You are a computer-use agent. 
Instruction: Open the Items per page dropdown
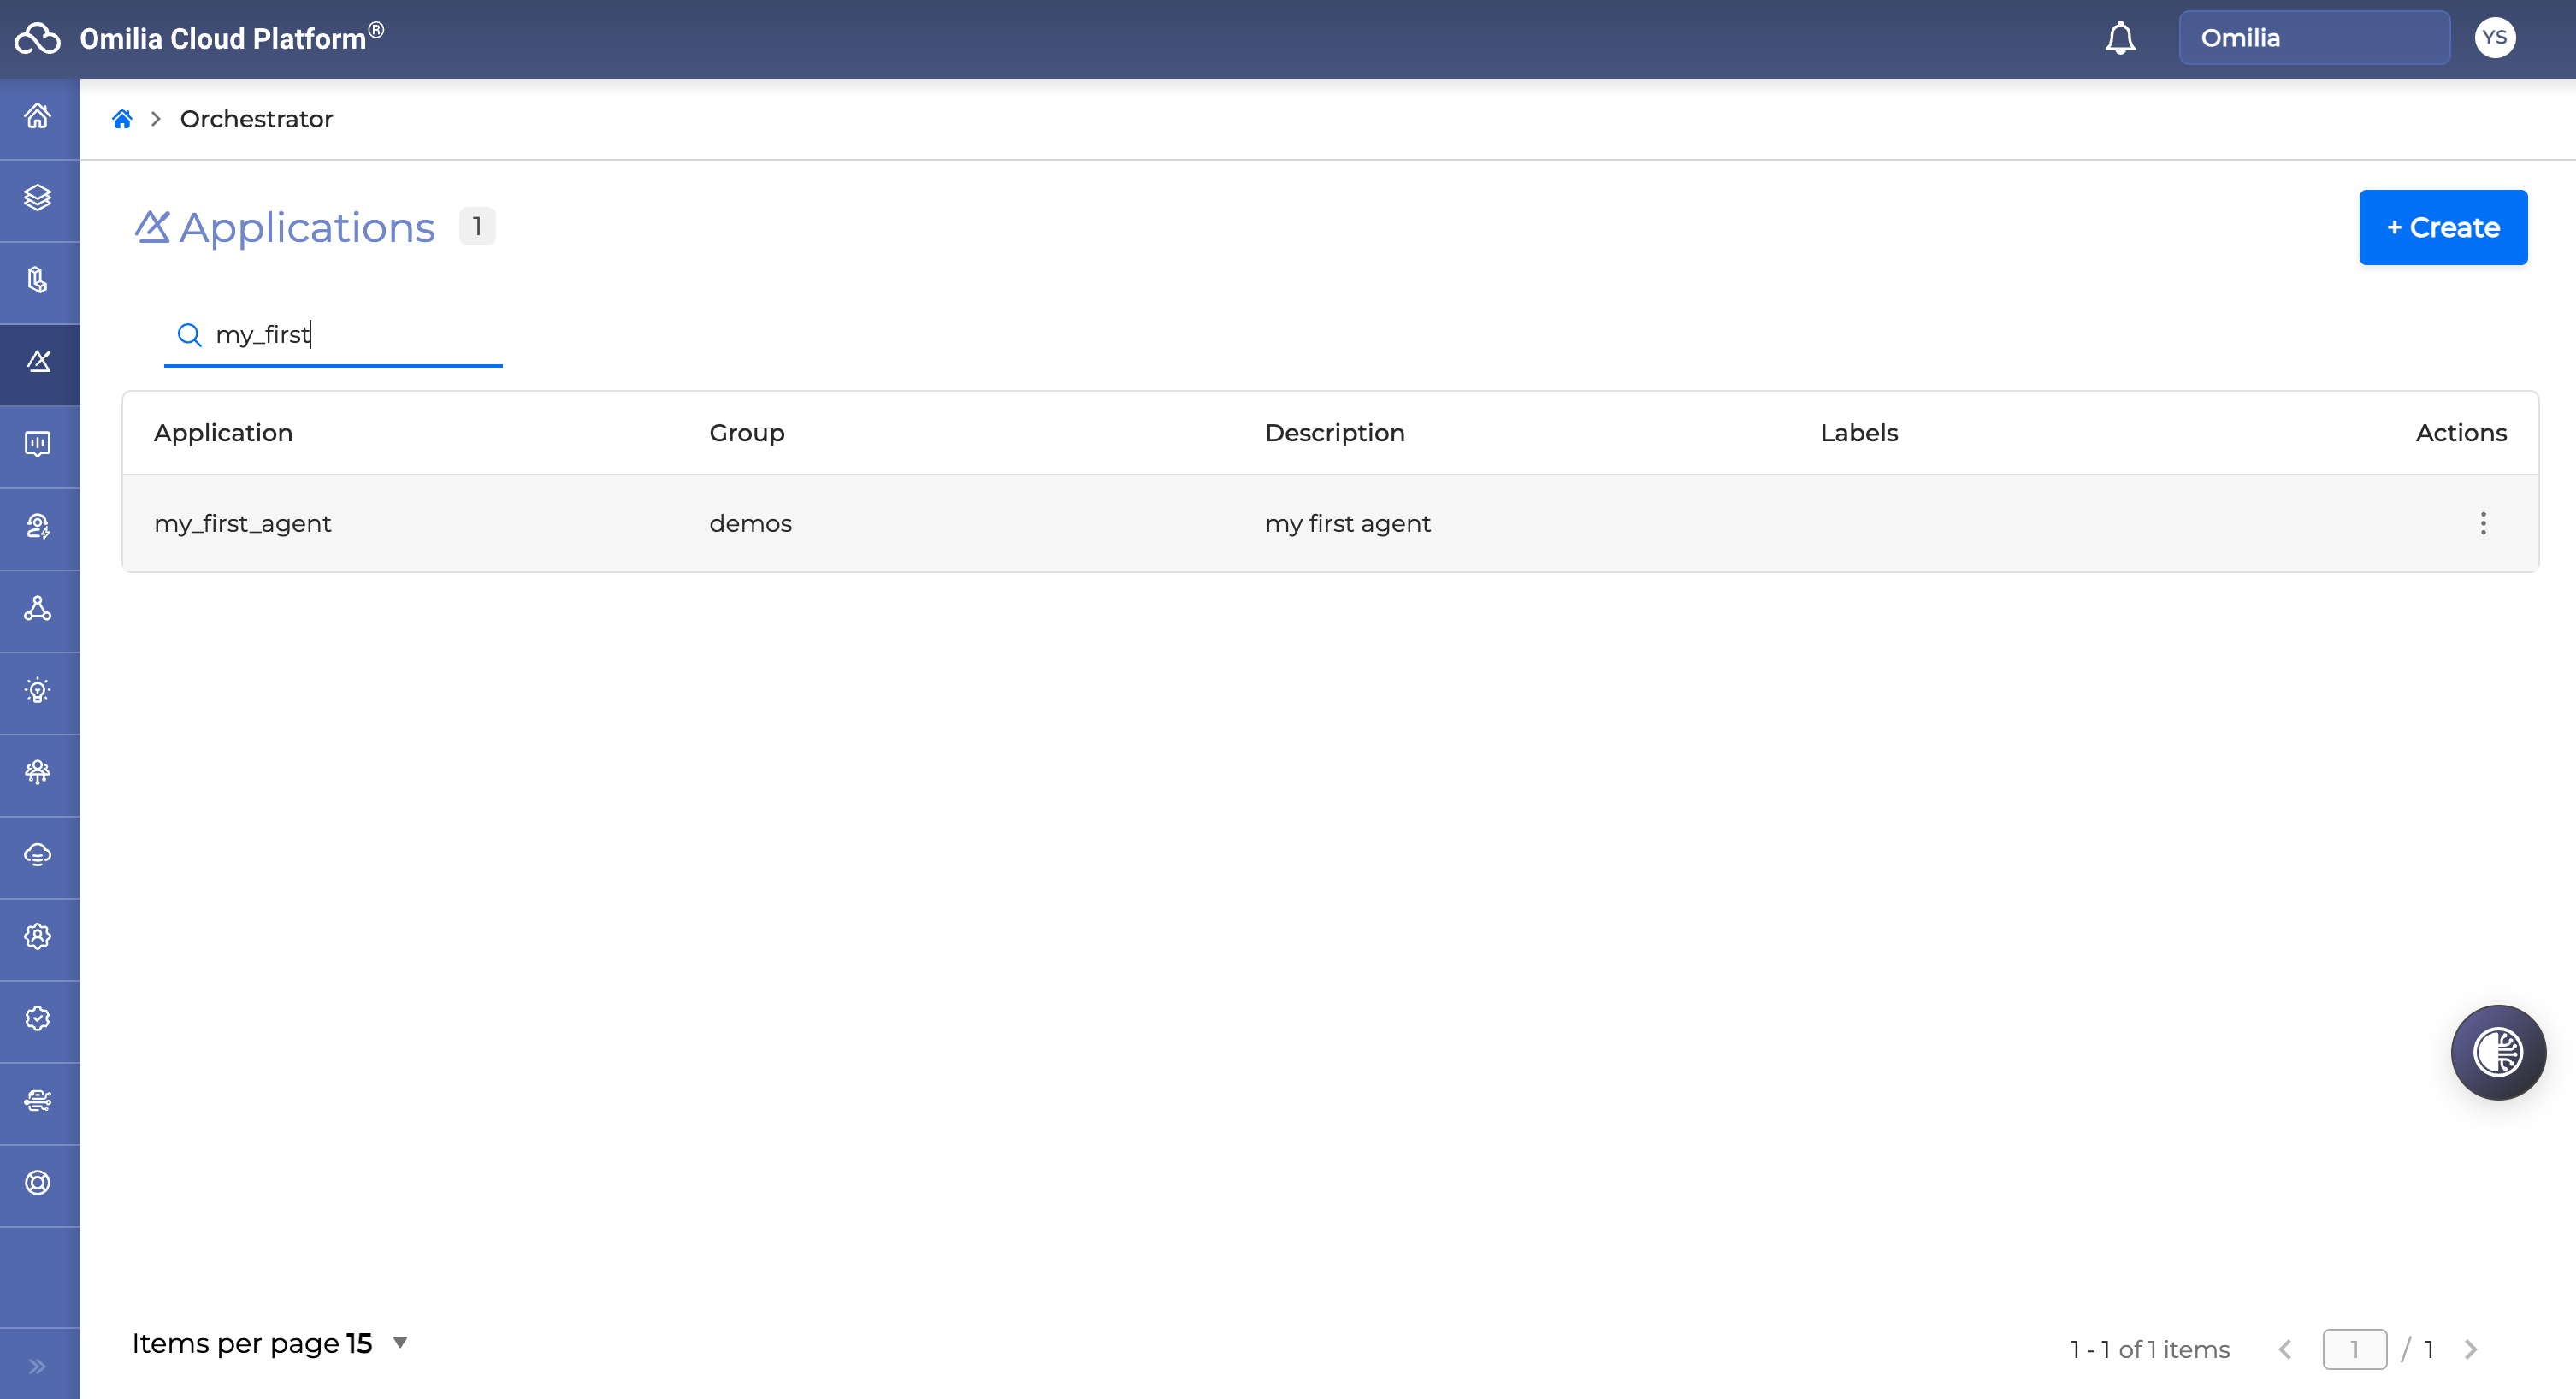(x=399, y=1342)
